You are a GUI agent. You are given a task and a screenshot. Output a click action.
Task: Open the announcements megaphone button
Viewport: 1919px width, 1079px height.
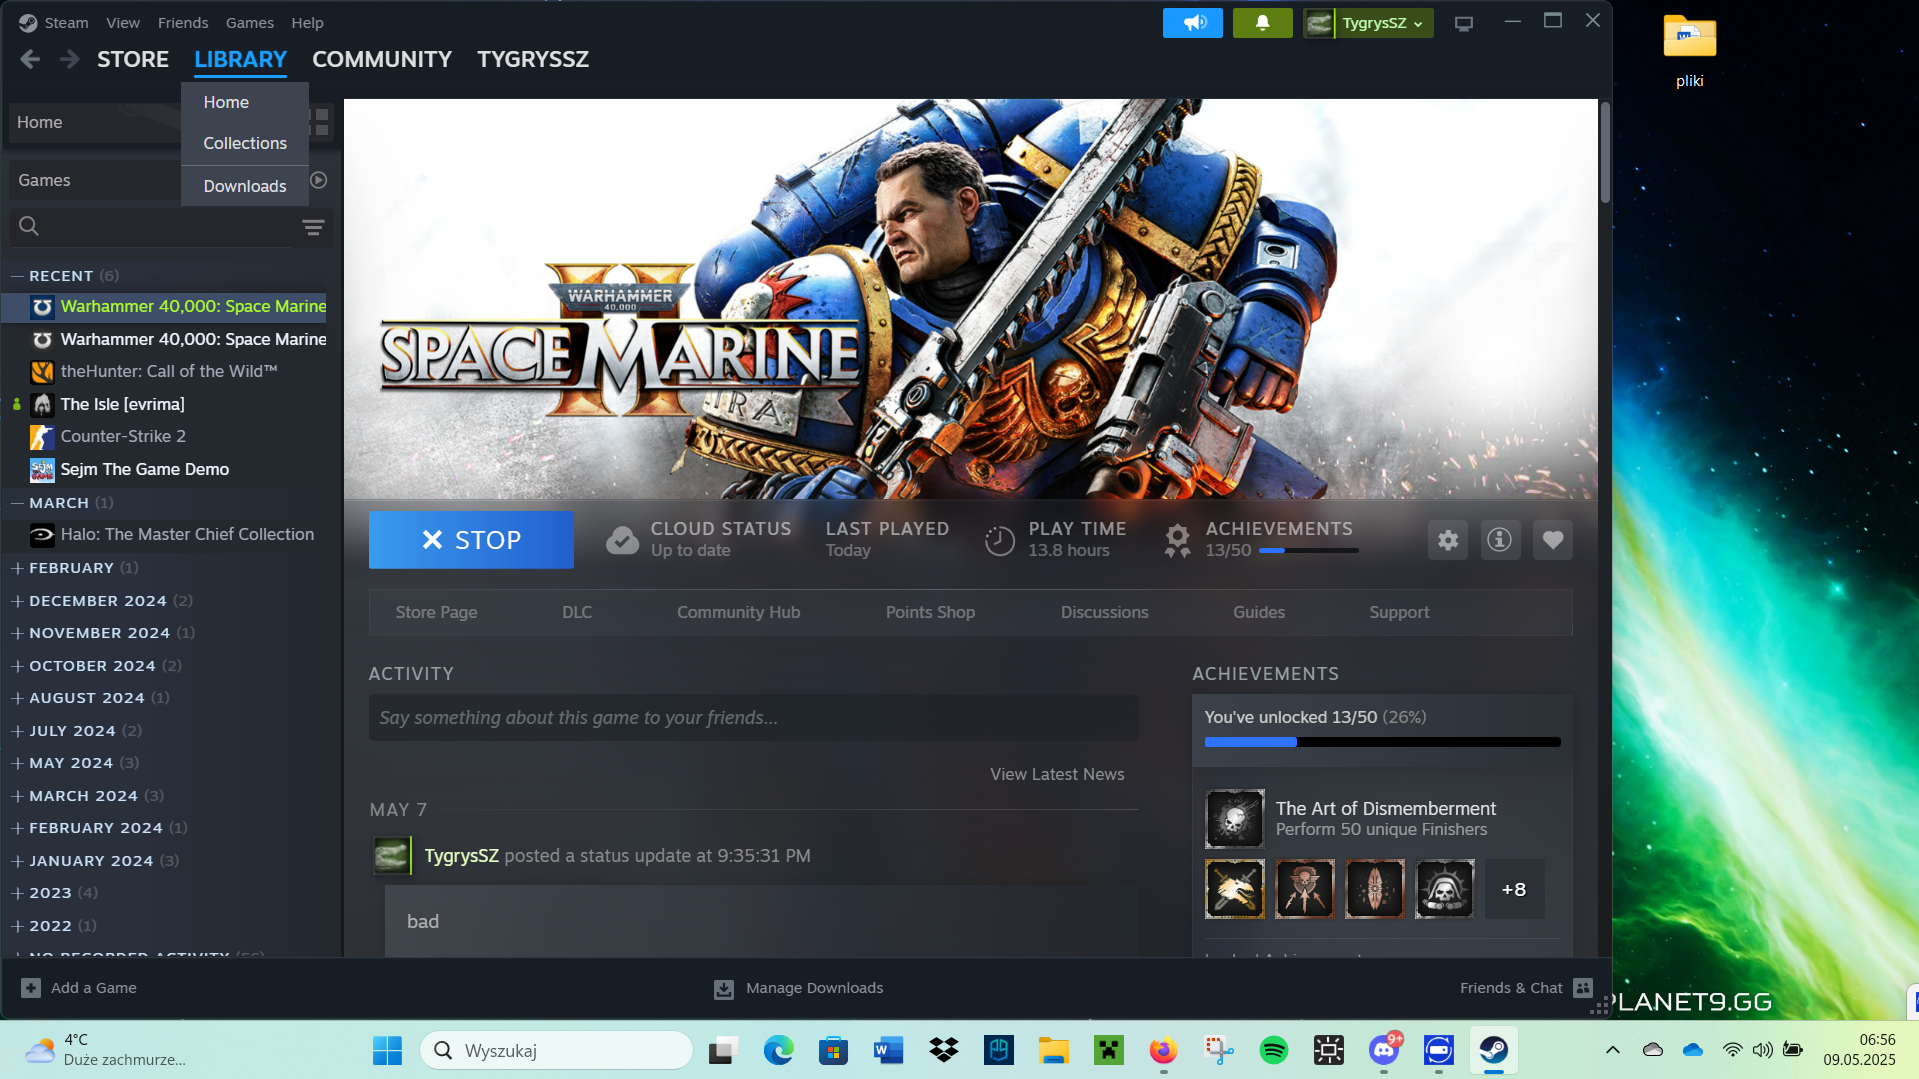click(1192, 23)
